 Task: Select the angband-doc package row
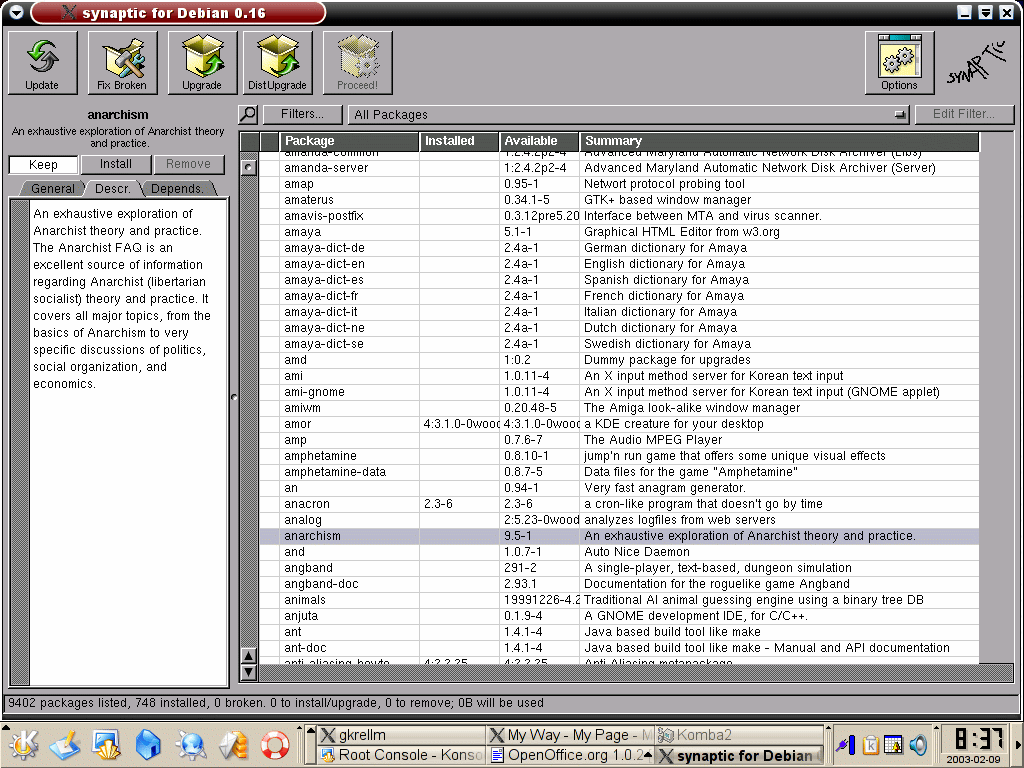[x=619, y=584]
